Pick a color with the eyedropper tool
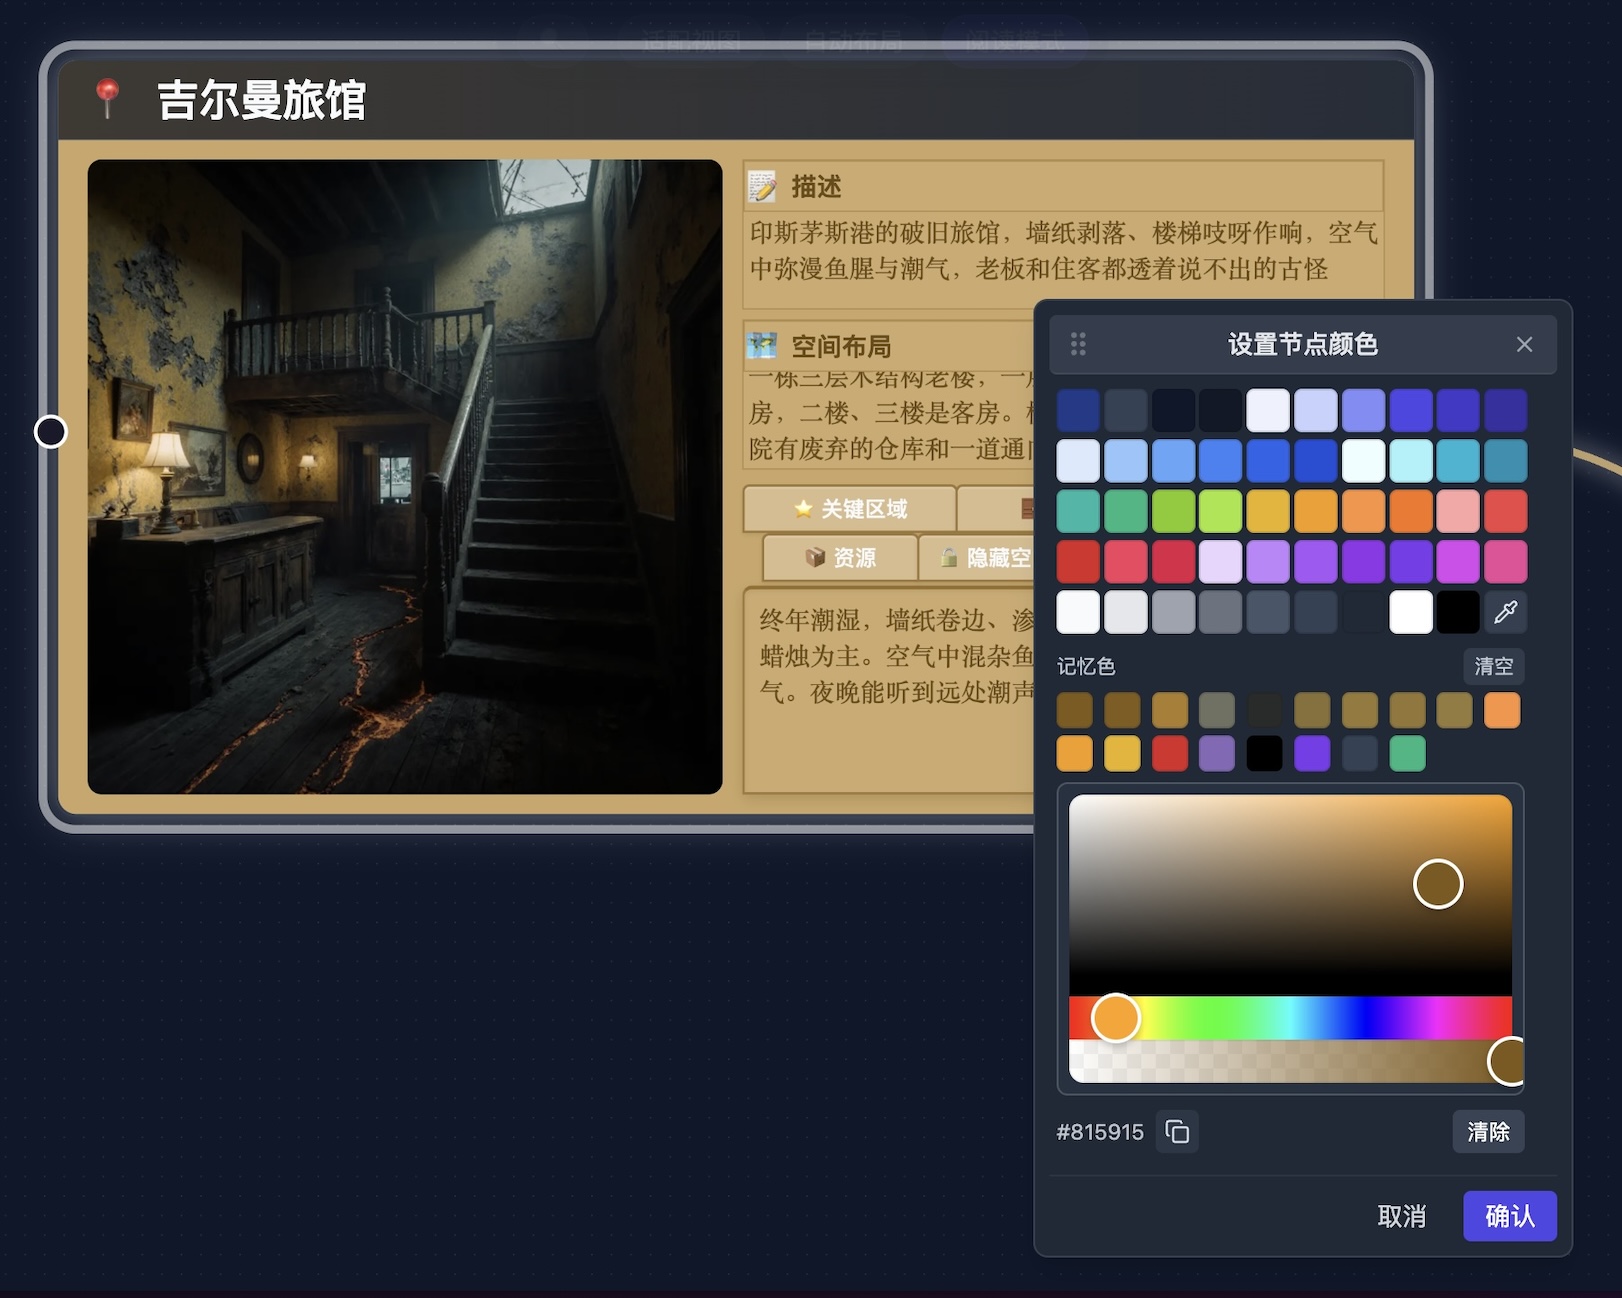Screen dimensions: 1622x1298 (1505, 612)
